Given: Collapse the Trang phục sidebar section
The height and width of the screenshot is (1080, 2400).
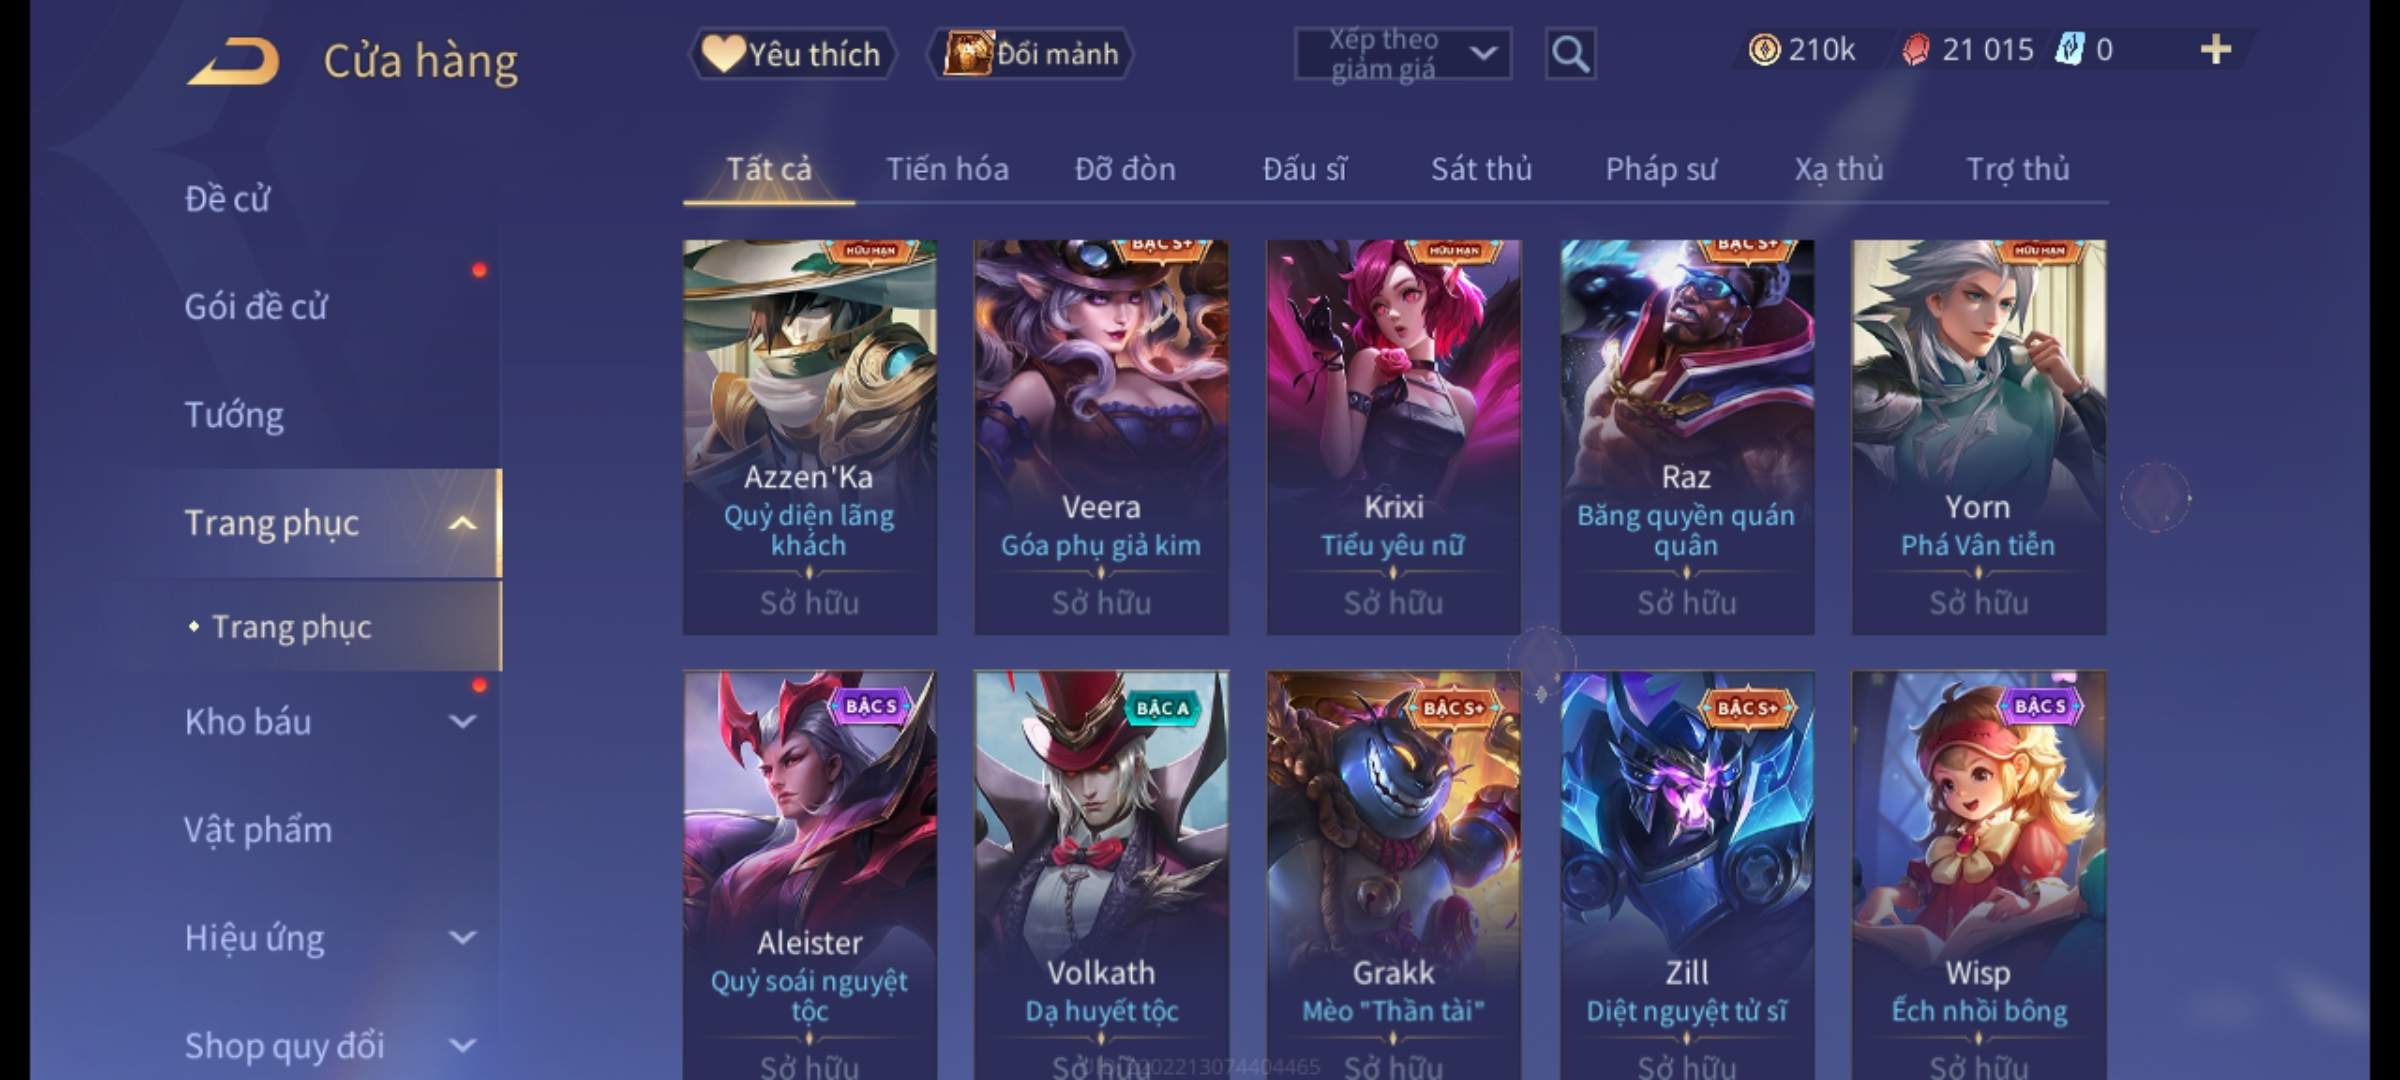Looking at the screenshot, I should tap(462, 523).
